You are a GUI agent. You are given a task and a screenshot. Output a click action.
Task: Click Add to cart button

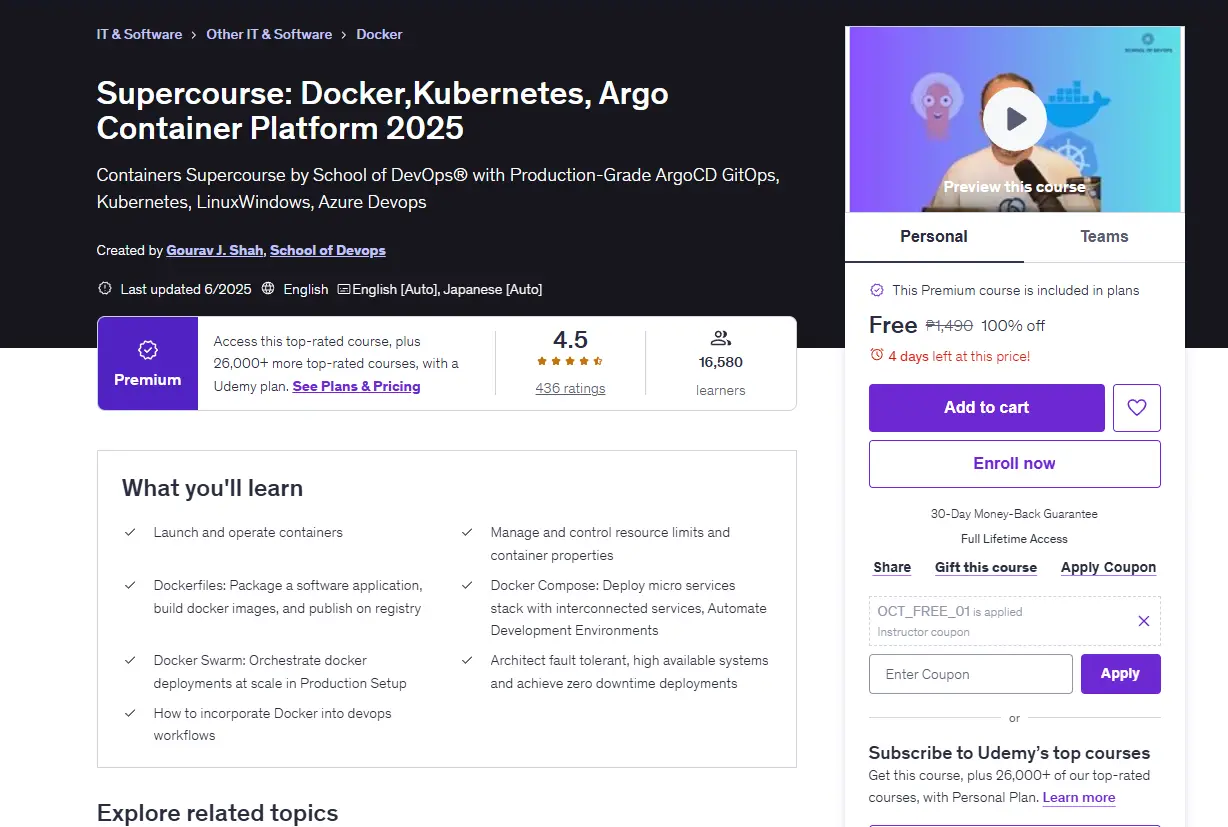click(x=986, y=408)
